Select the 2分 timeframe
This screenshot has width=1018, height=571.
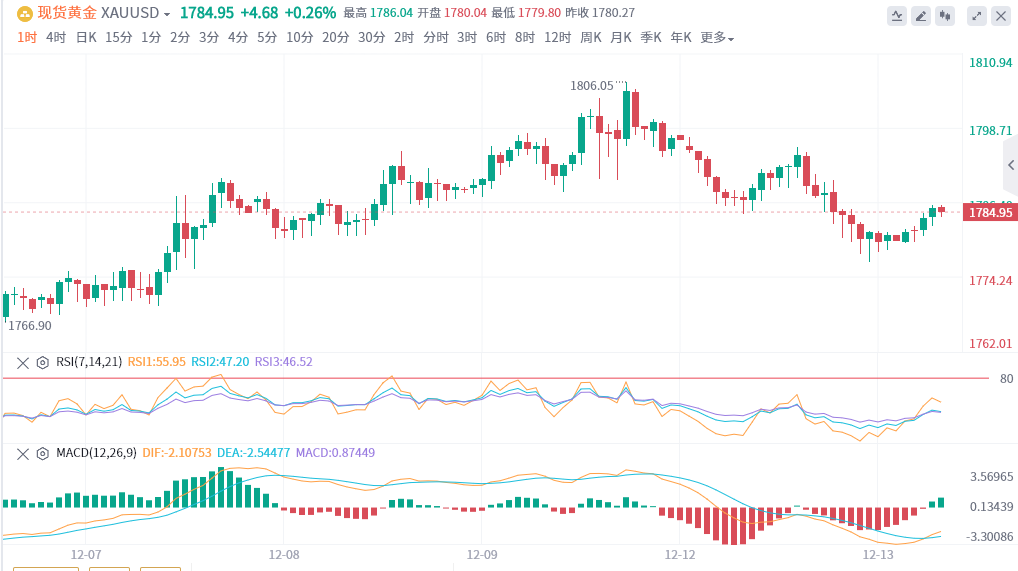180,38
